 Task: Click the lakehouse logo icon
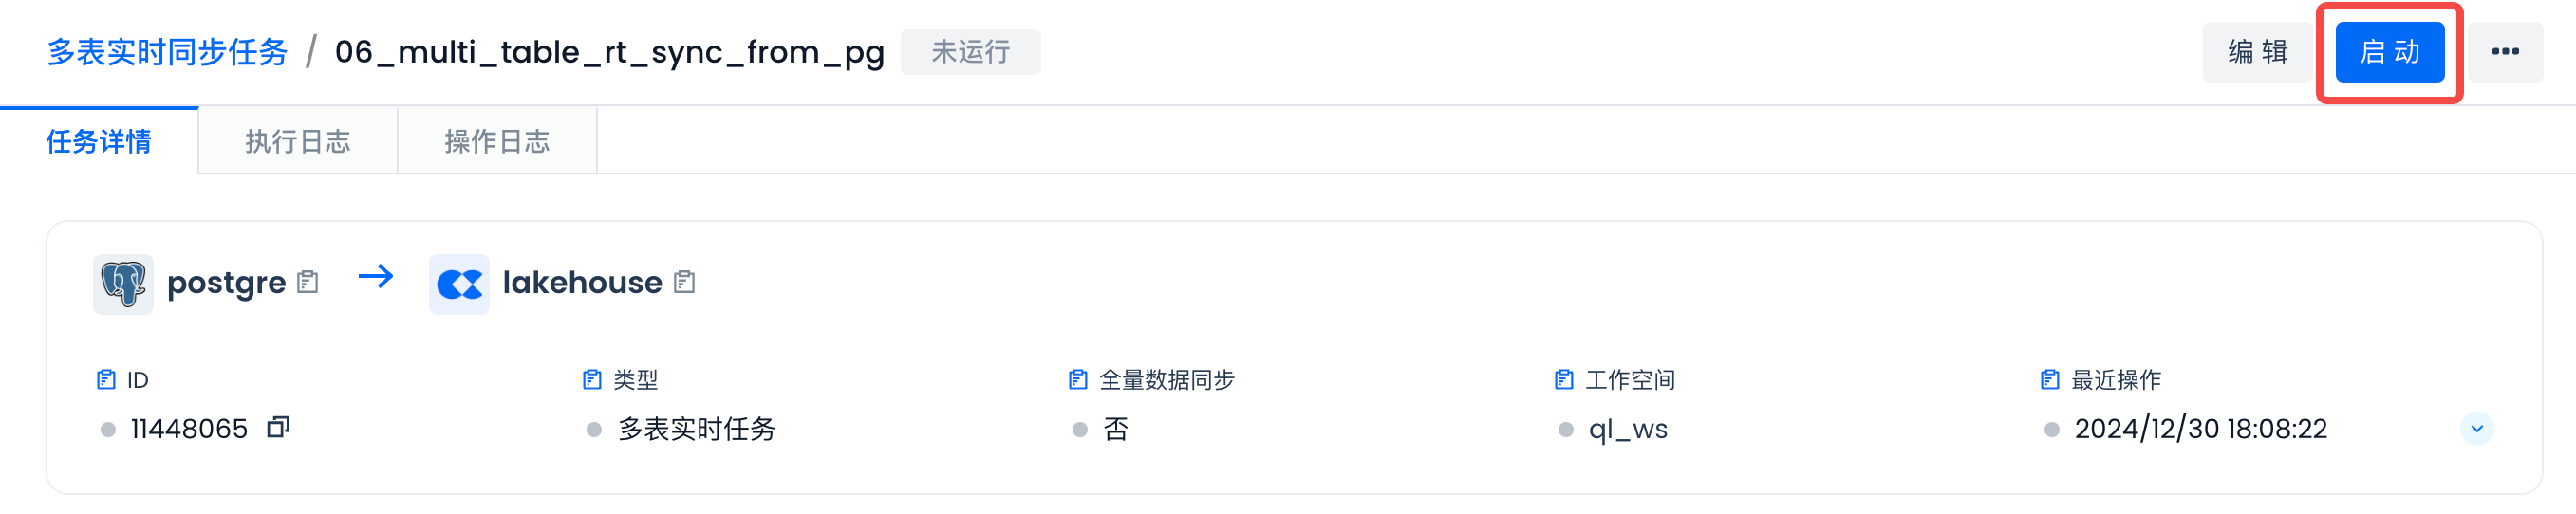click(459, 284)
